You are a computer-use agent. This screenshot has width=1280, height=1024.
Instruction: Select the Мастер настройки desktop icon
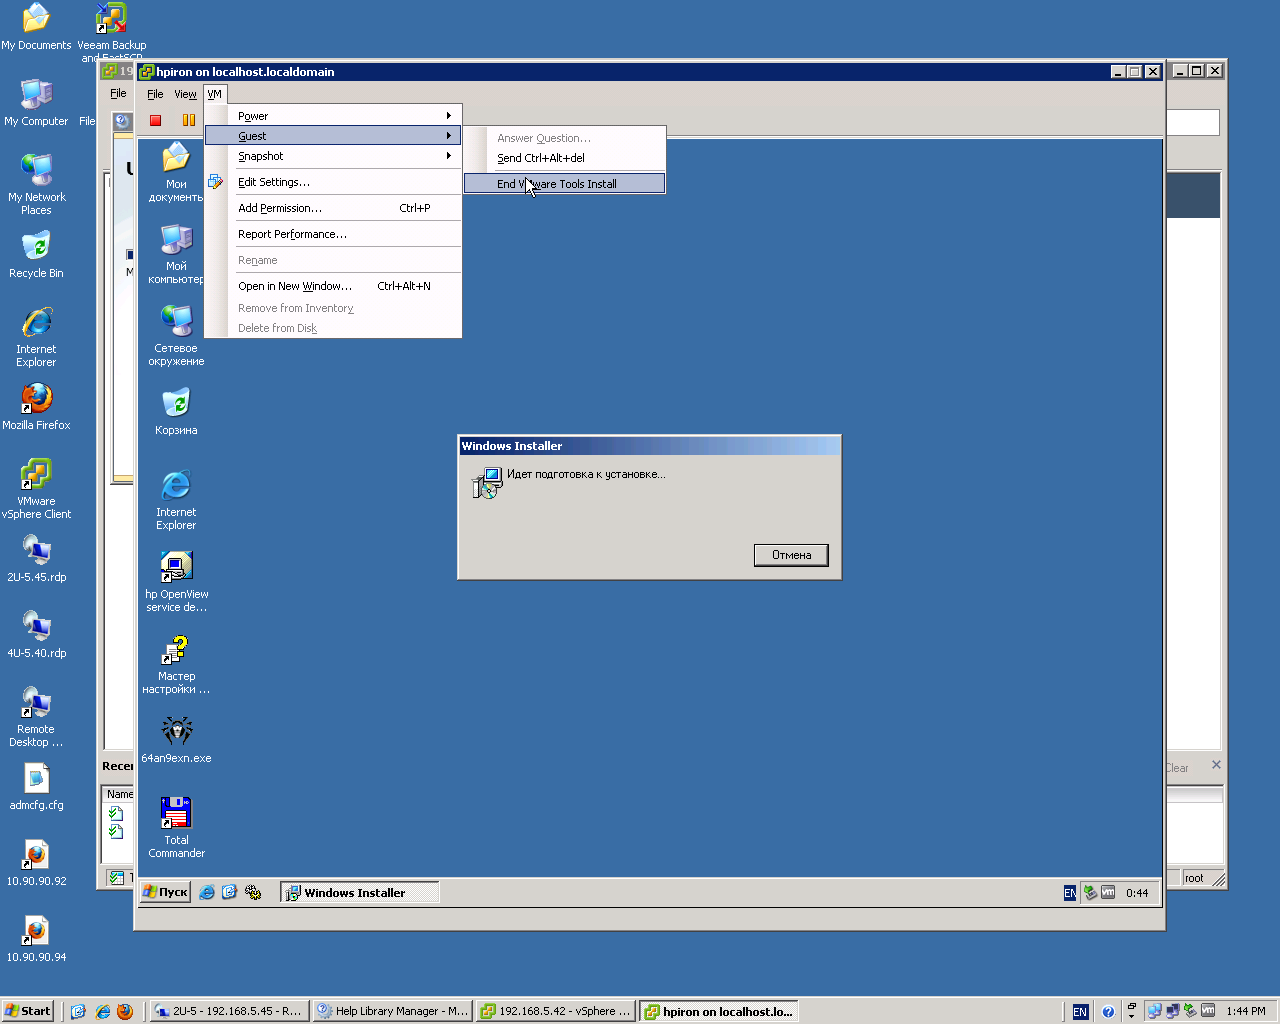176,664
